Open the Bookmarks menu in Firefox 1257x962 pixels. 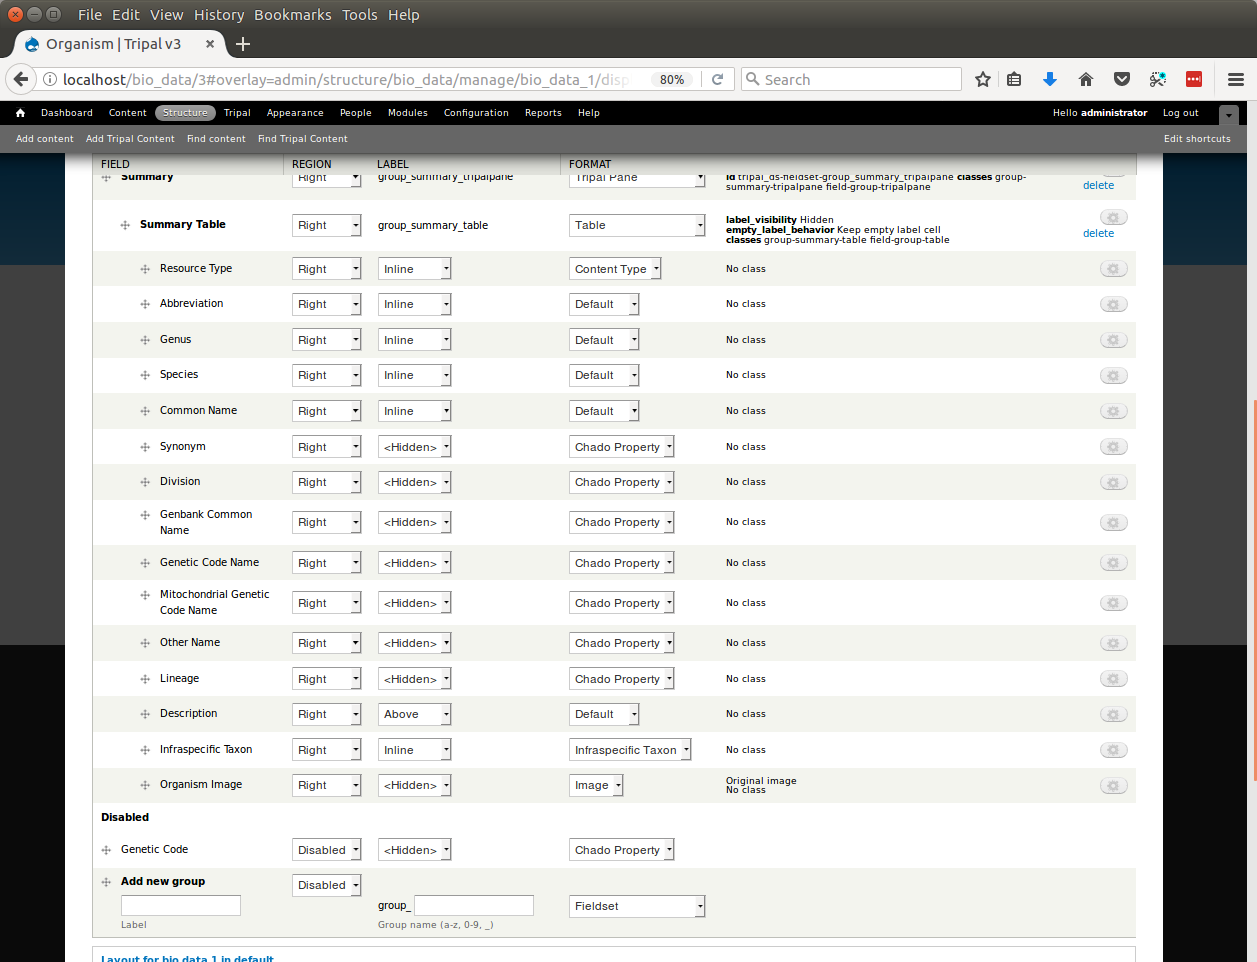(x=292, y=15)
